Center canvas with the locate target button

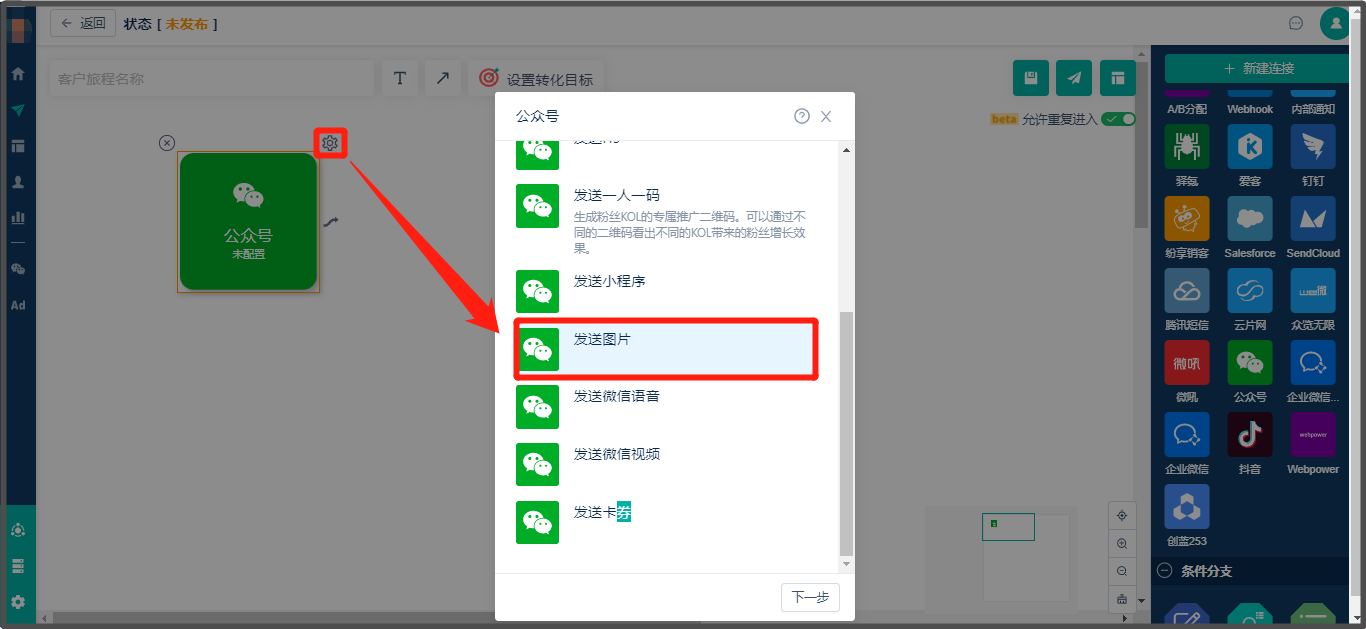1122,516
